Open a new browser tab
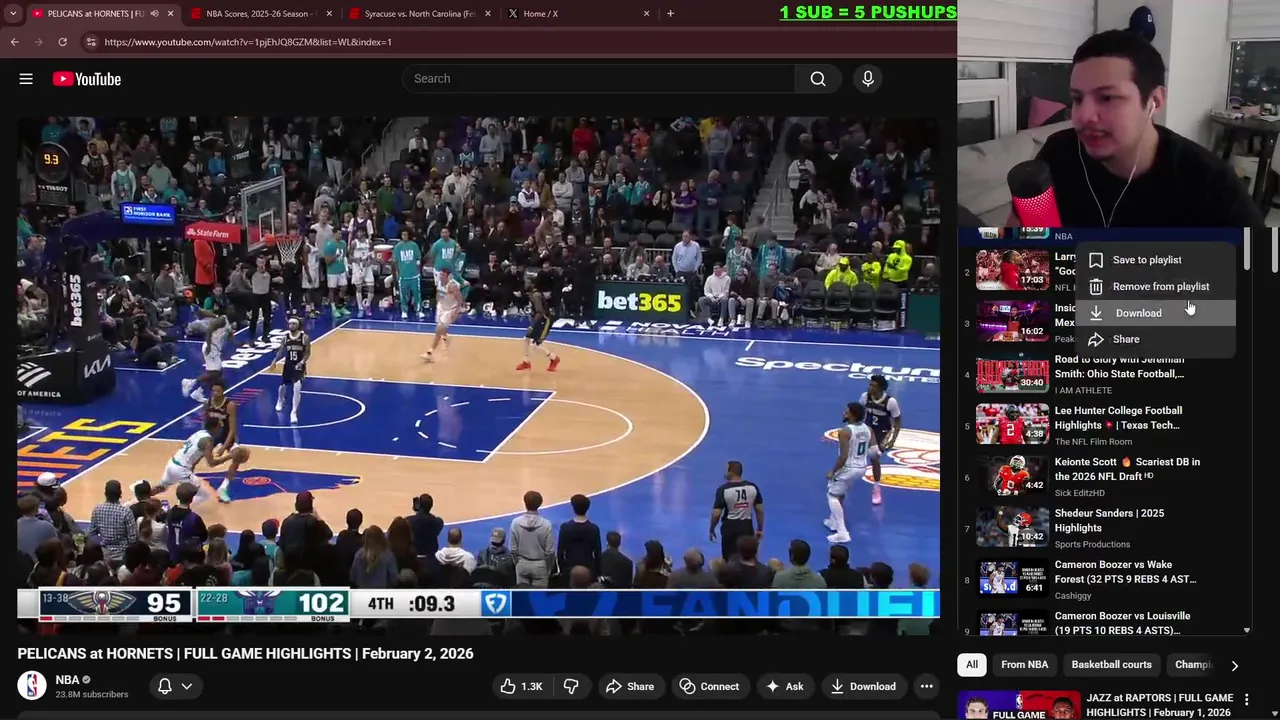Image resolution: width=1280 pixels, height=720 pixels. coord(670,14)
